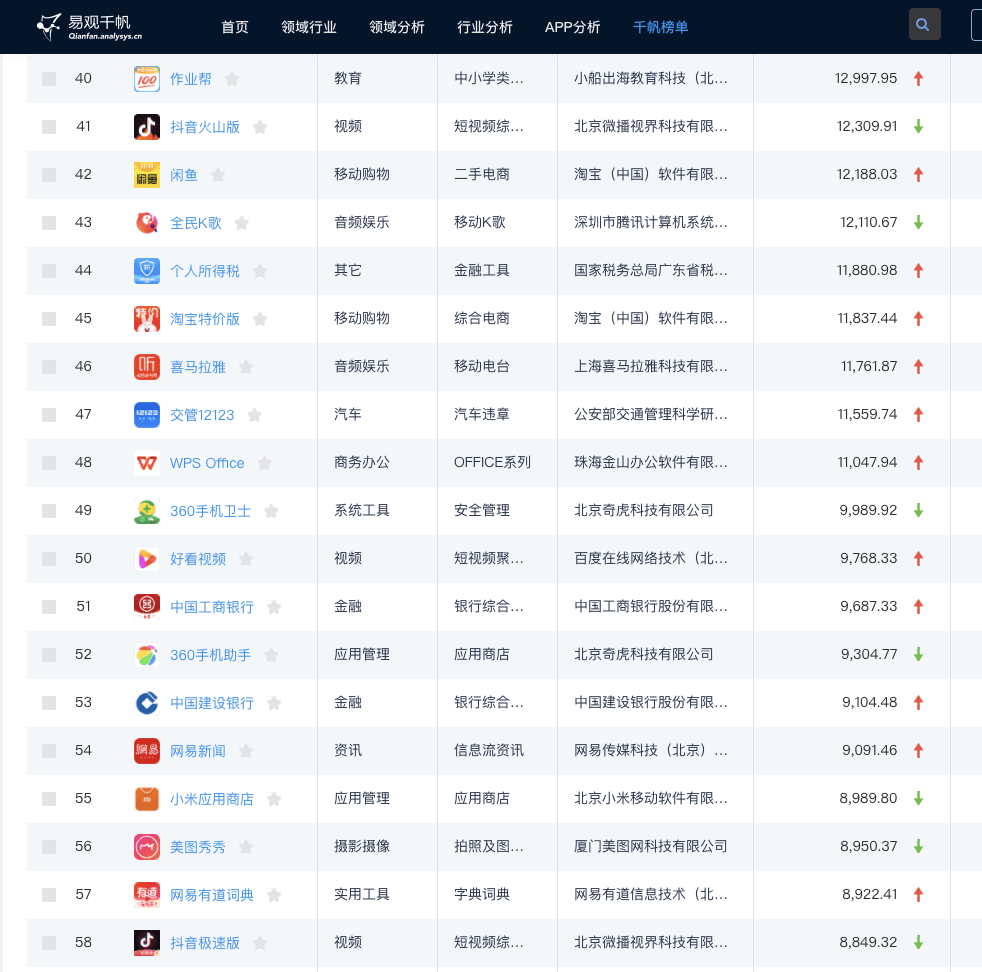The height and width of the screenshot is (972, 982).
Task: Click the 360手机卫士 app icon
Action: coord(147,511)
